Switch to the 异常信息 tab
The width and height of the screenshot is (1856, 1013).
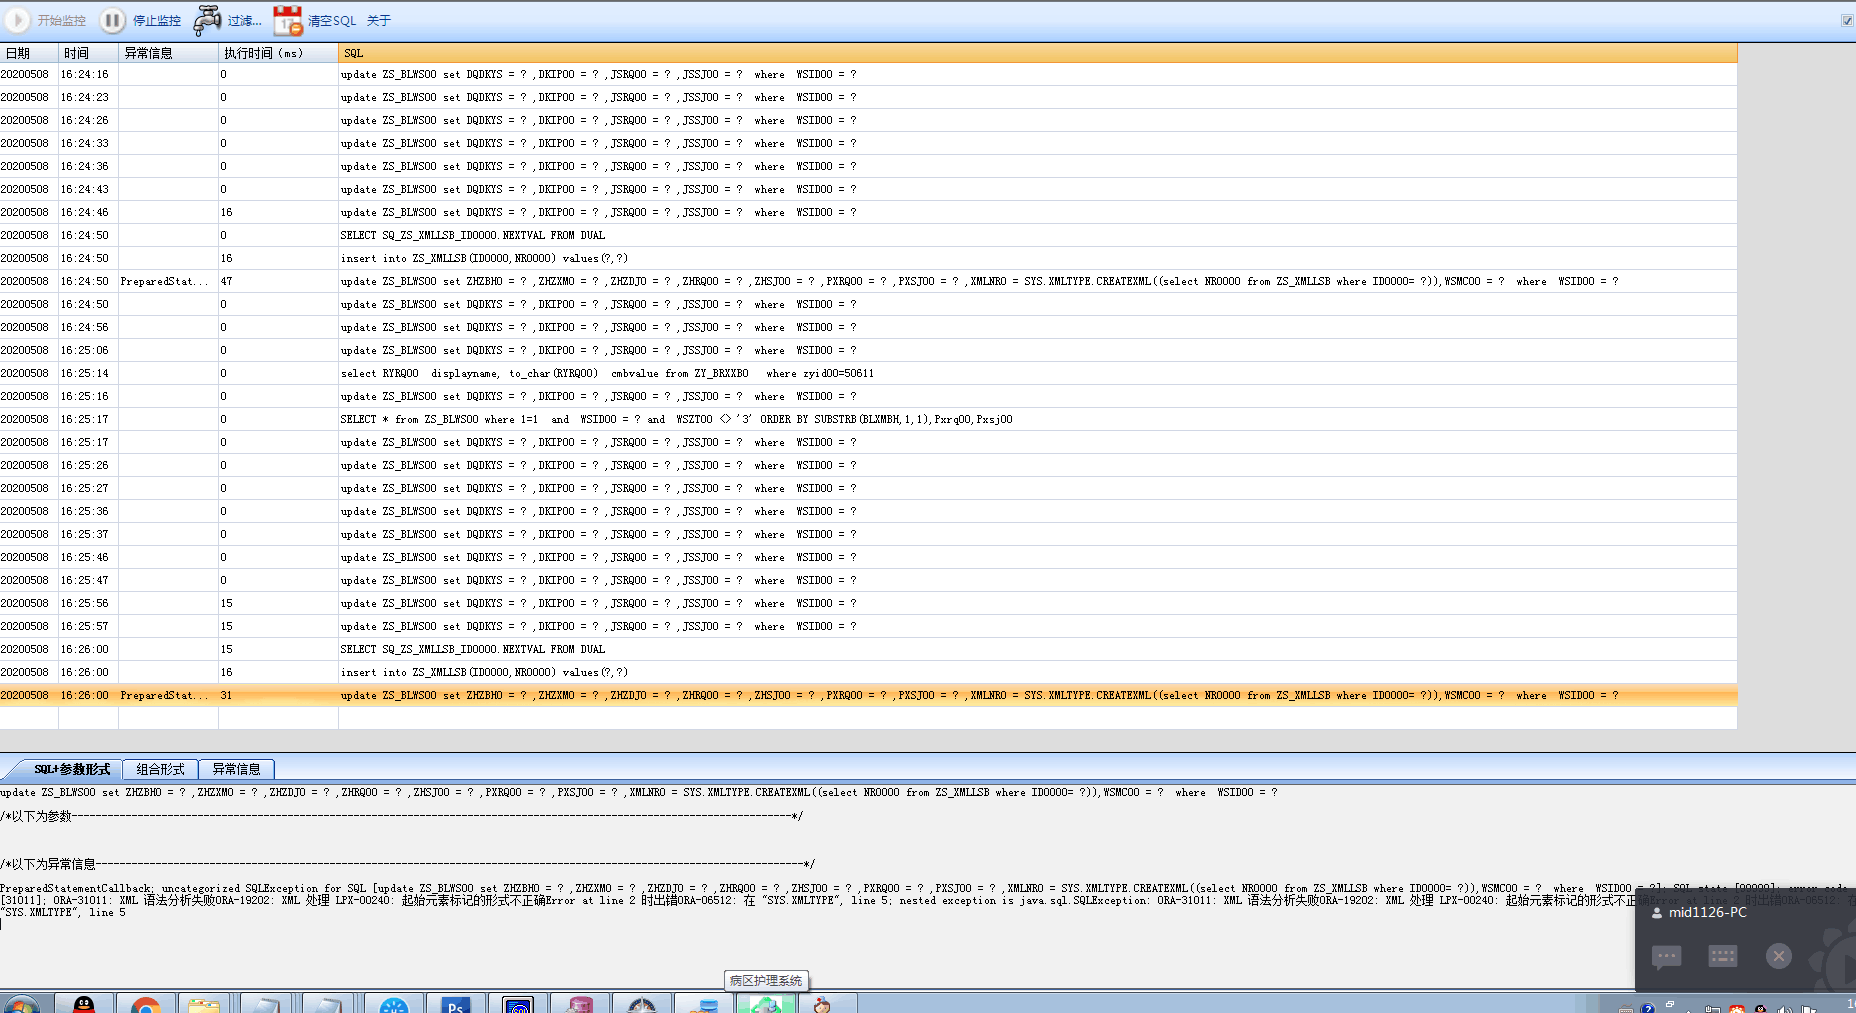[236, 769]
